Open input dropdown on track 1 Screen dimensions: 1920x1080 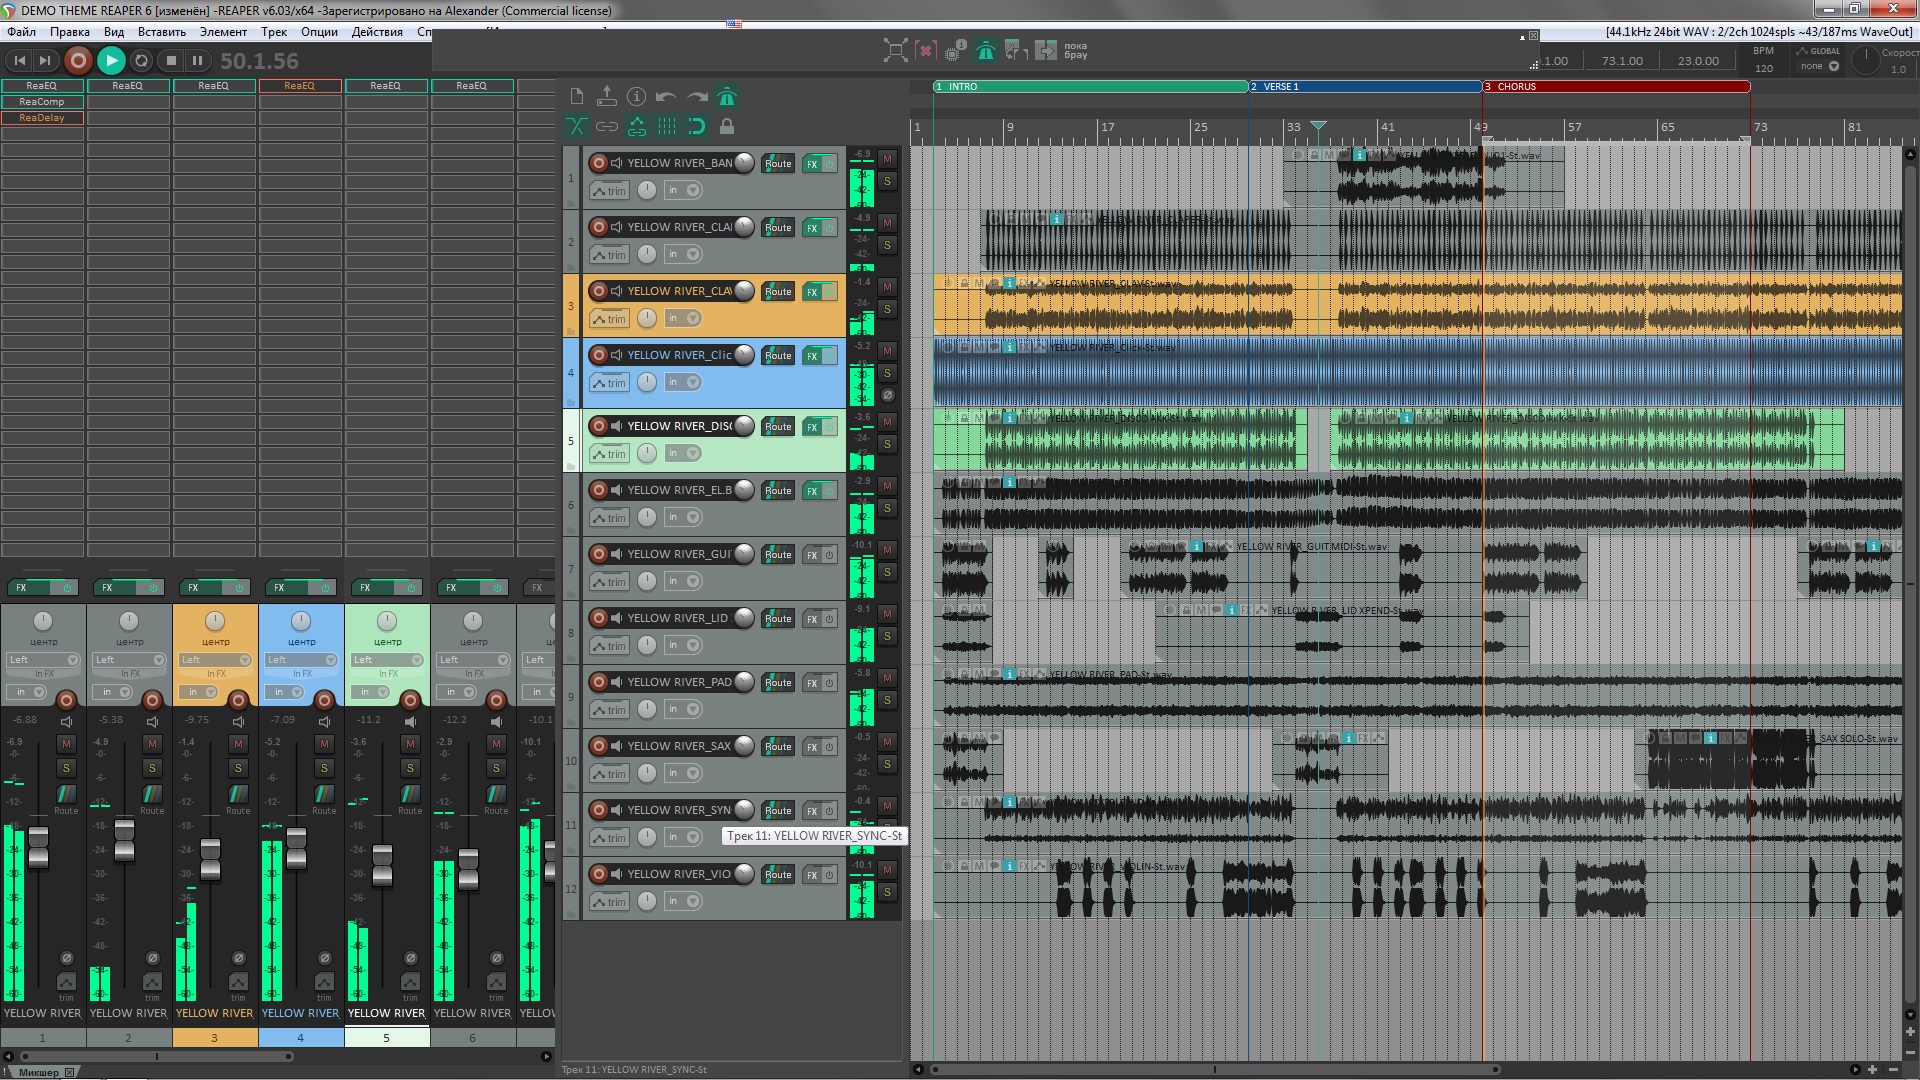[x=684, y=190]
